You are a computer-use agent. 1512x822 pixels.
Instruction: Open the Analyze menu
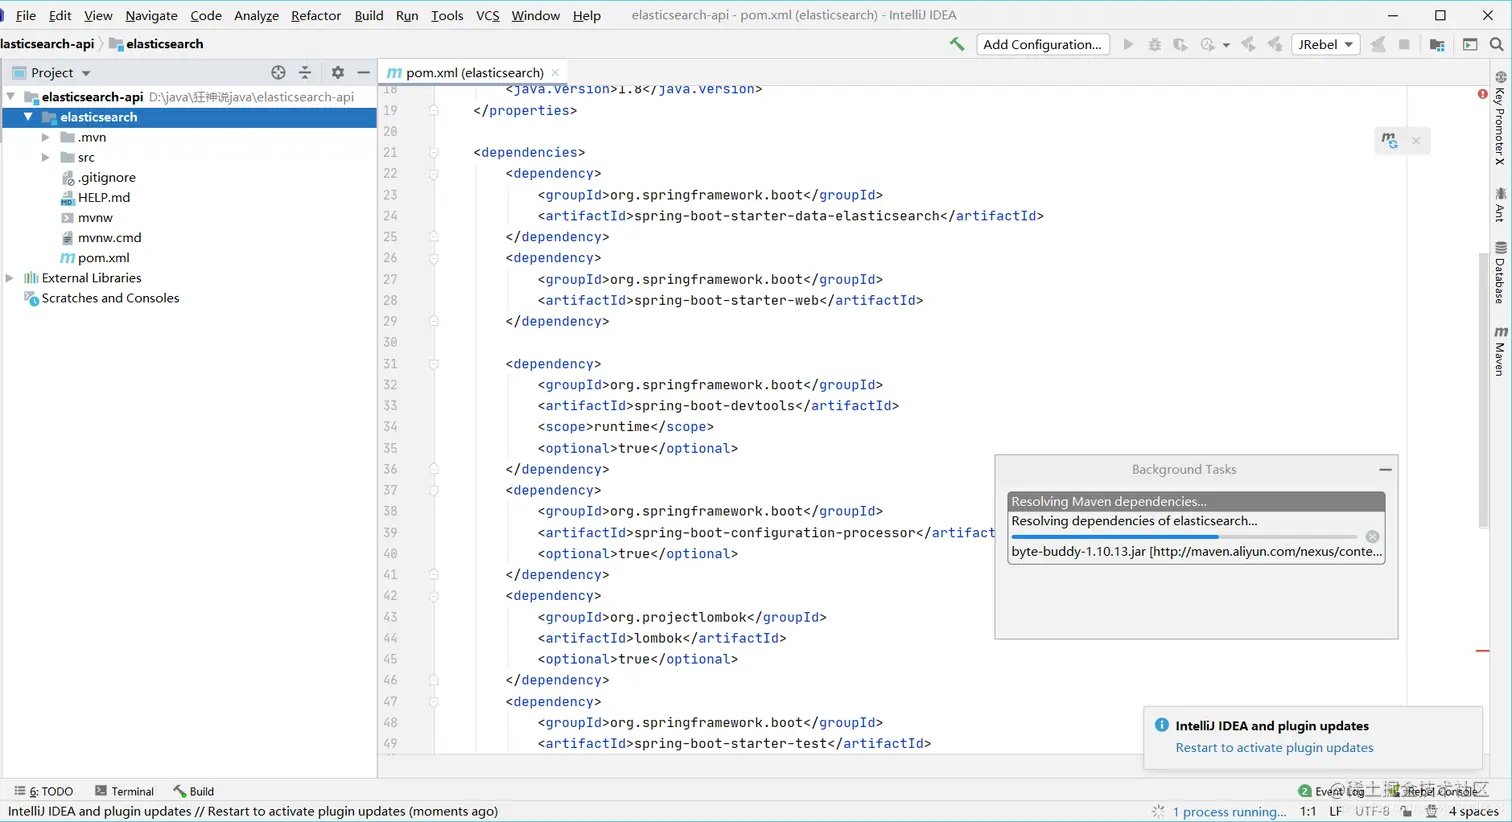(x=256, y=15)
